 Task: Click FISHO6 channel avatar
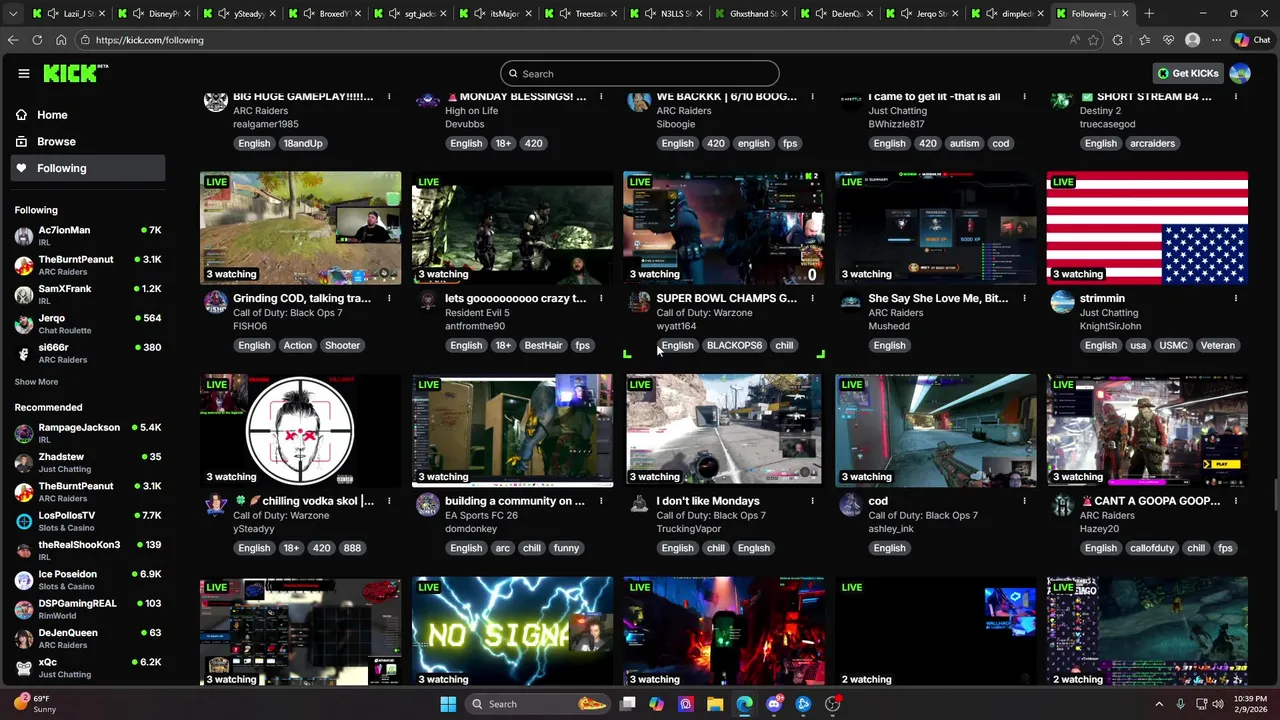pyautogui.click(x=215, y=302)
